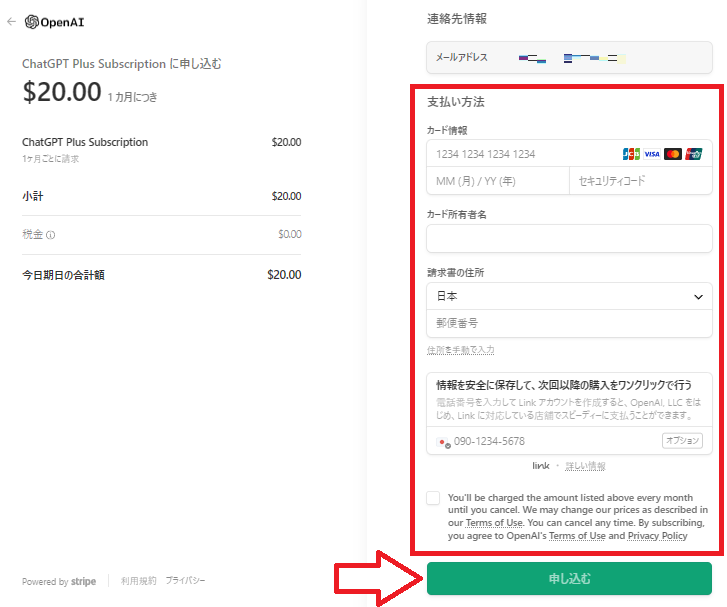
Task: Click the UnionPay card icon
Action: (694, 154)
